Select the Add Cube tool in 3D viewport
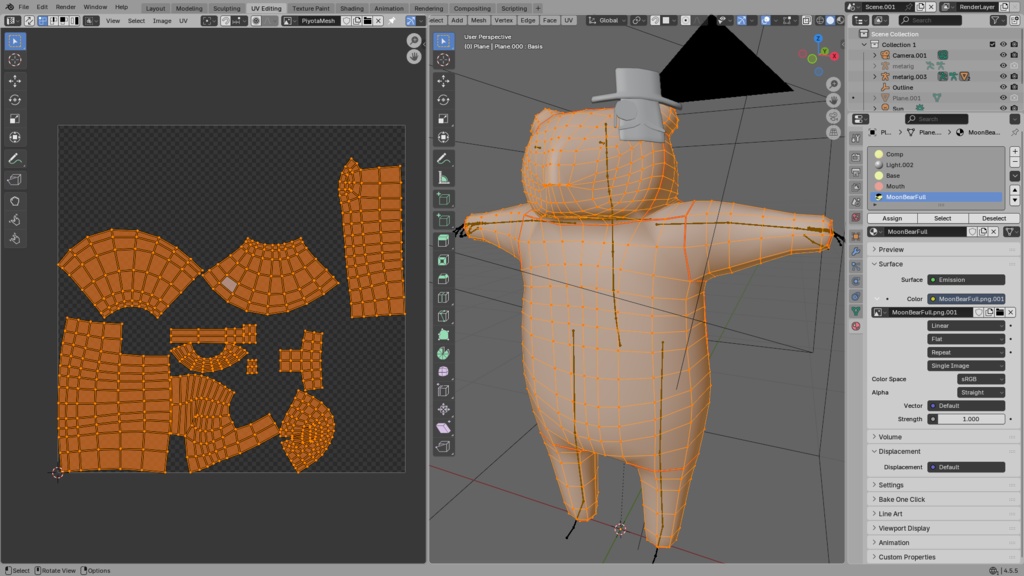 443,199
